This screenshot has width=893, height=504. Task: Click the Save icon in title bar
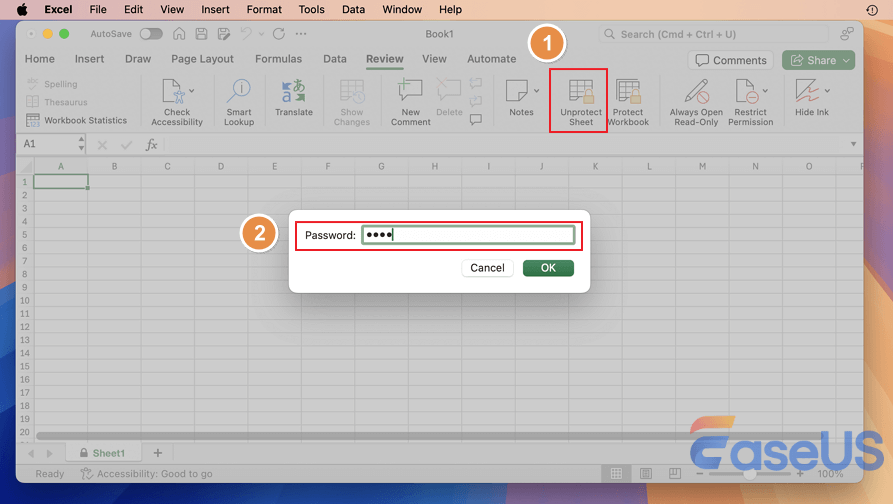point(201,34)
